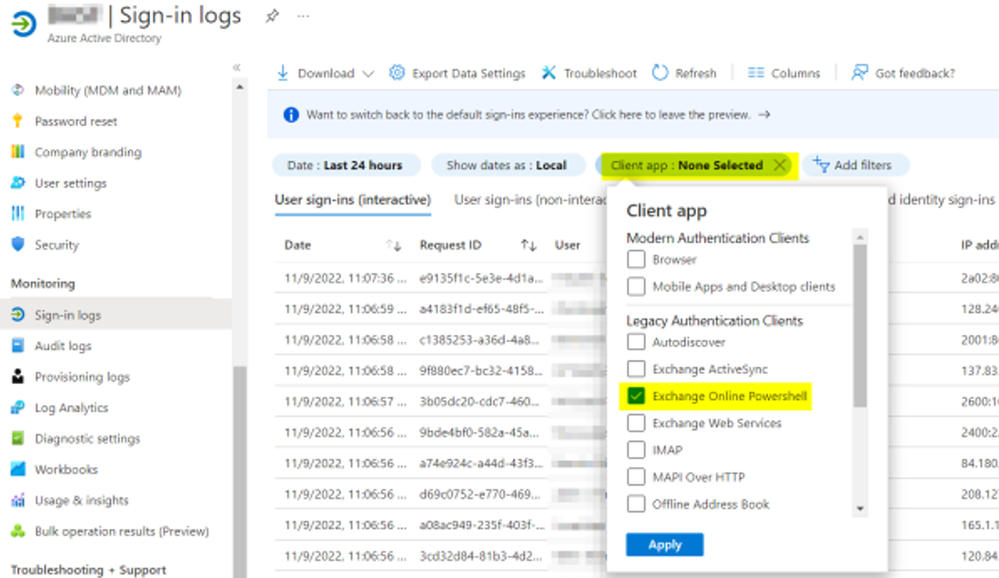This screenshot has height=578, width=999.
Task: Open the Date: Last 24 hours filter
Action: (345, 165)
